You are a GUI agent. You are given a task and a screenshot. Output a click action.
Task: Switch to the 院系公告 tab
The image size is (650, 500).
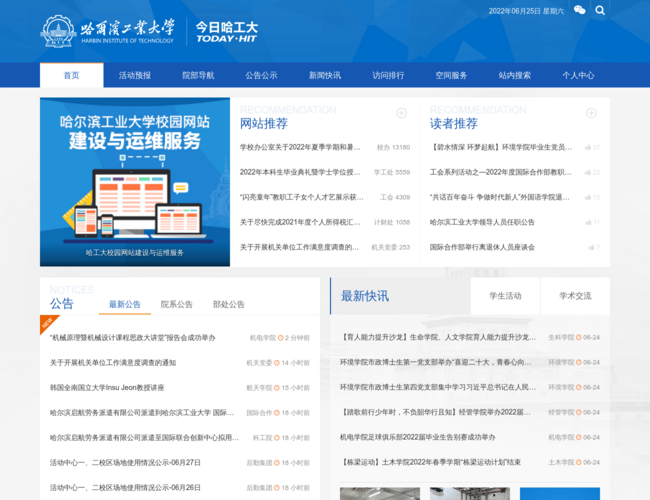177,304
